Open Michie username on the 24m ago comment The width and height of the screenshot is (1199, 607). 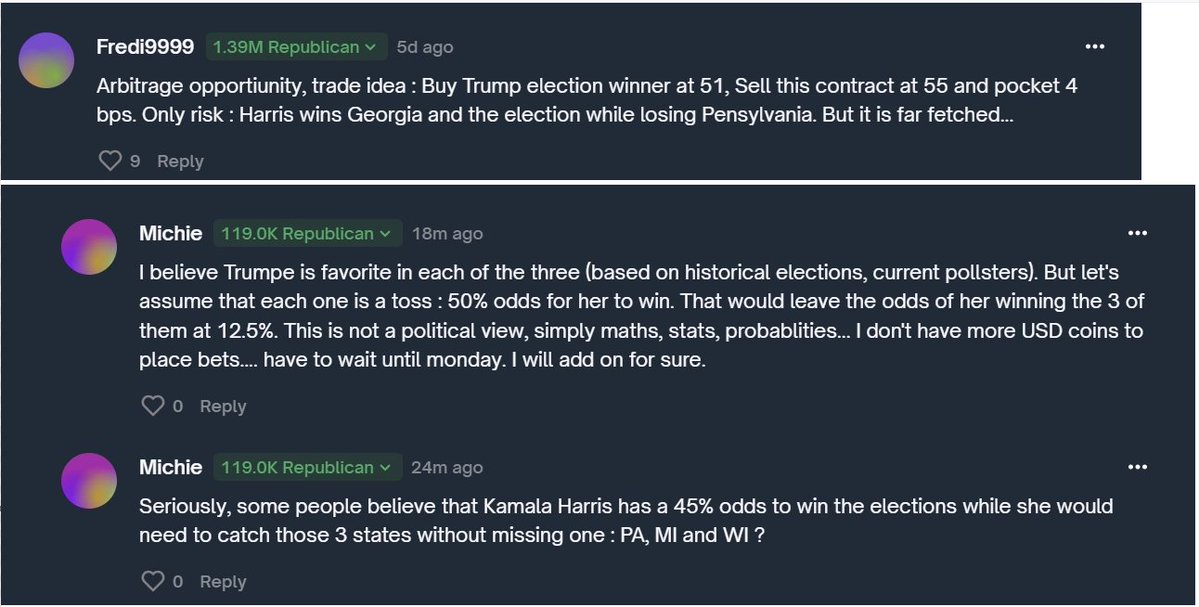(x=170, y=468)
